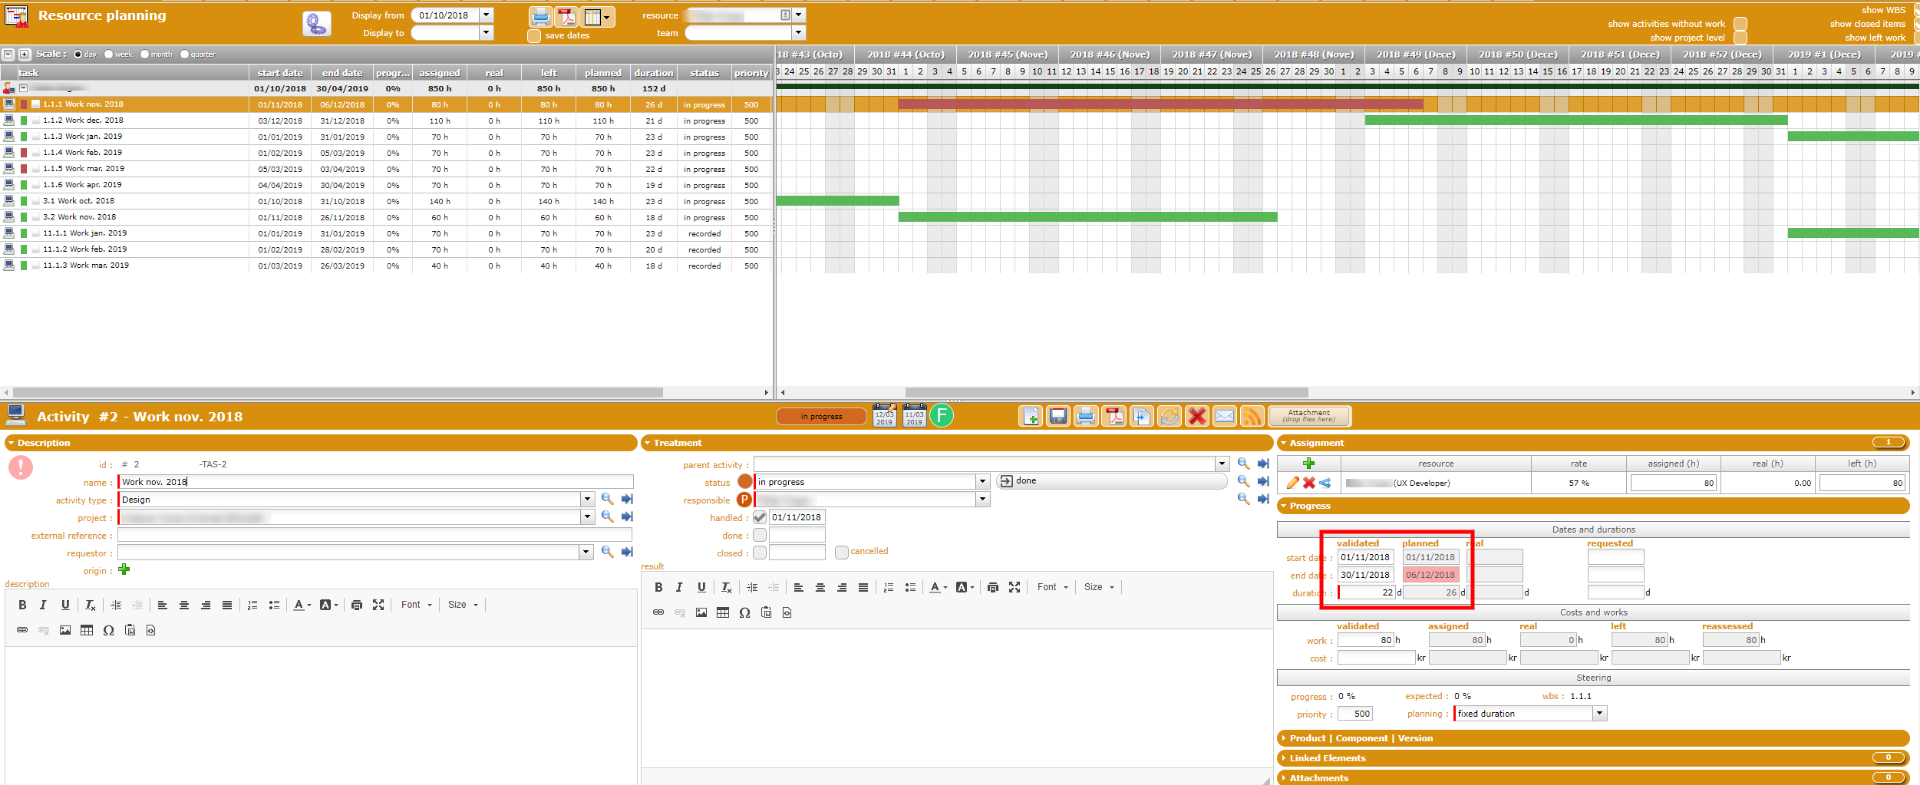Select the 1.1.2 Work dec. 2018 task row

tap(84, 120)
